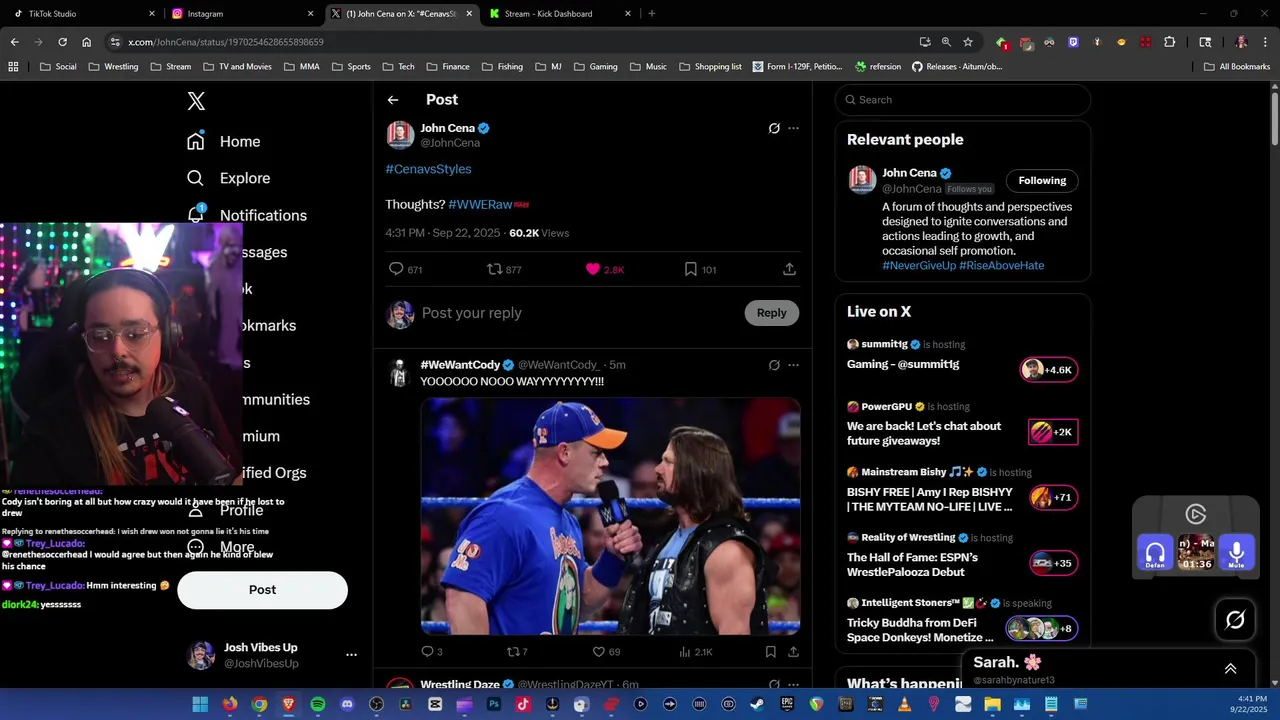Open Josh Vibes Up account menu

click(272, 655)
